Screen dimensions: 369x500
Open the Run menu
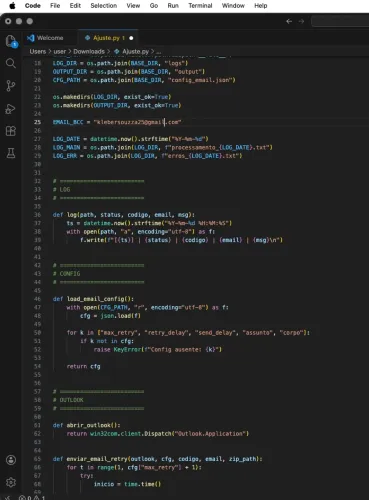[x=173, y=6]
